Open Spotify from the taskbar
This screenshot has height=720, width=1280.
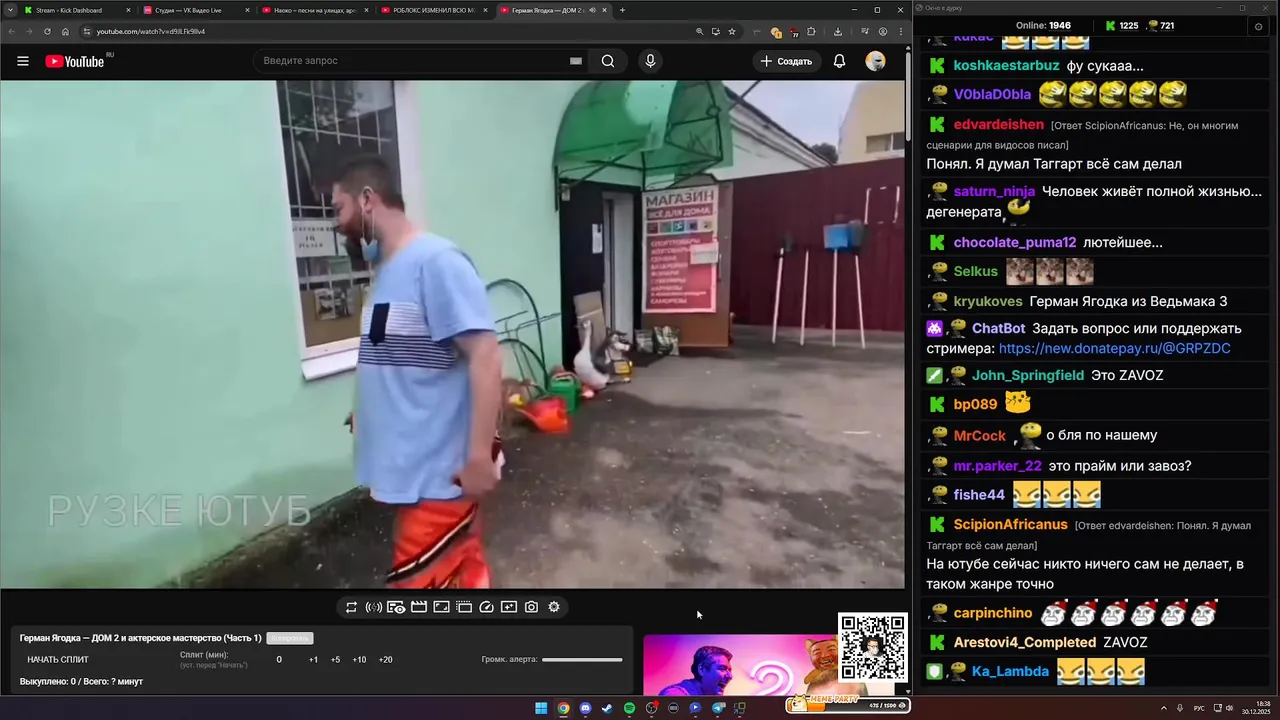click(629, 708)
